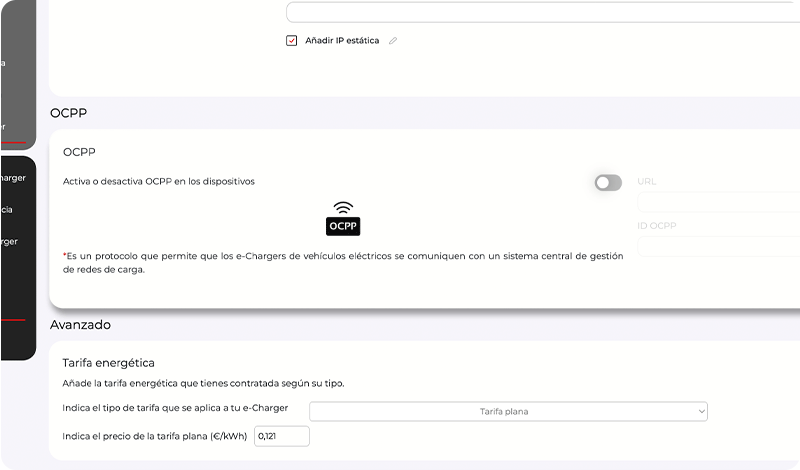Open the Tarifa plana dropdown
Screen dimensions: 800x470
(x=508, y=411)
